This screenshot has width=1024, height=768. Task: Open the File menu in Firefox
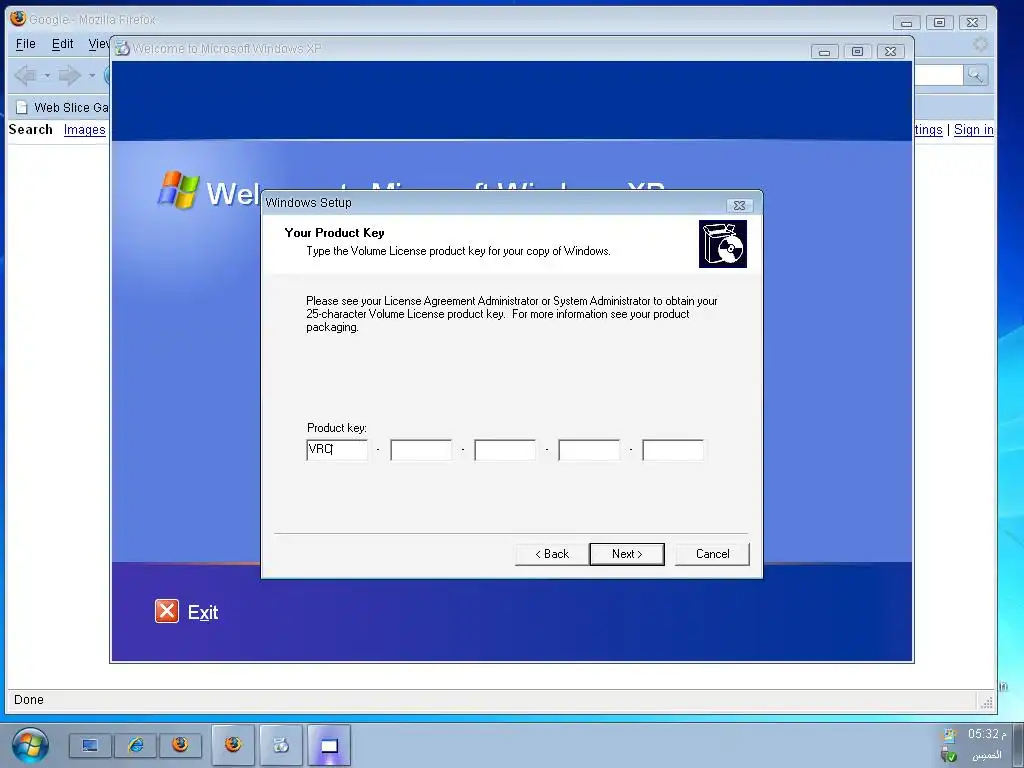[x=25, y=44]
